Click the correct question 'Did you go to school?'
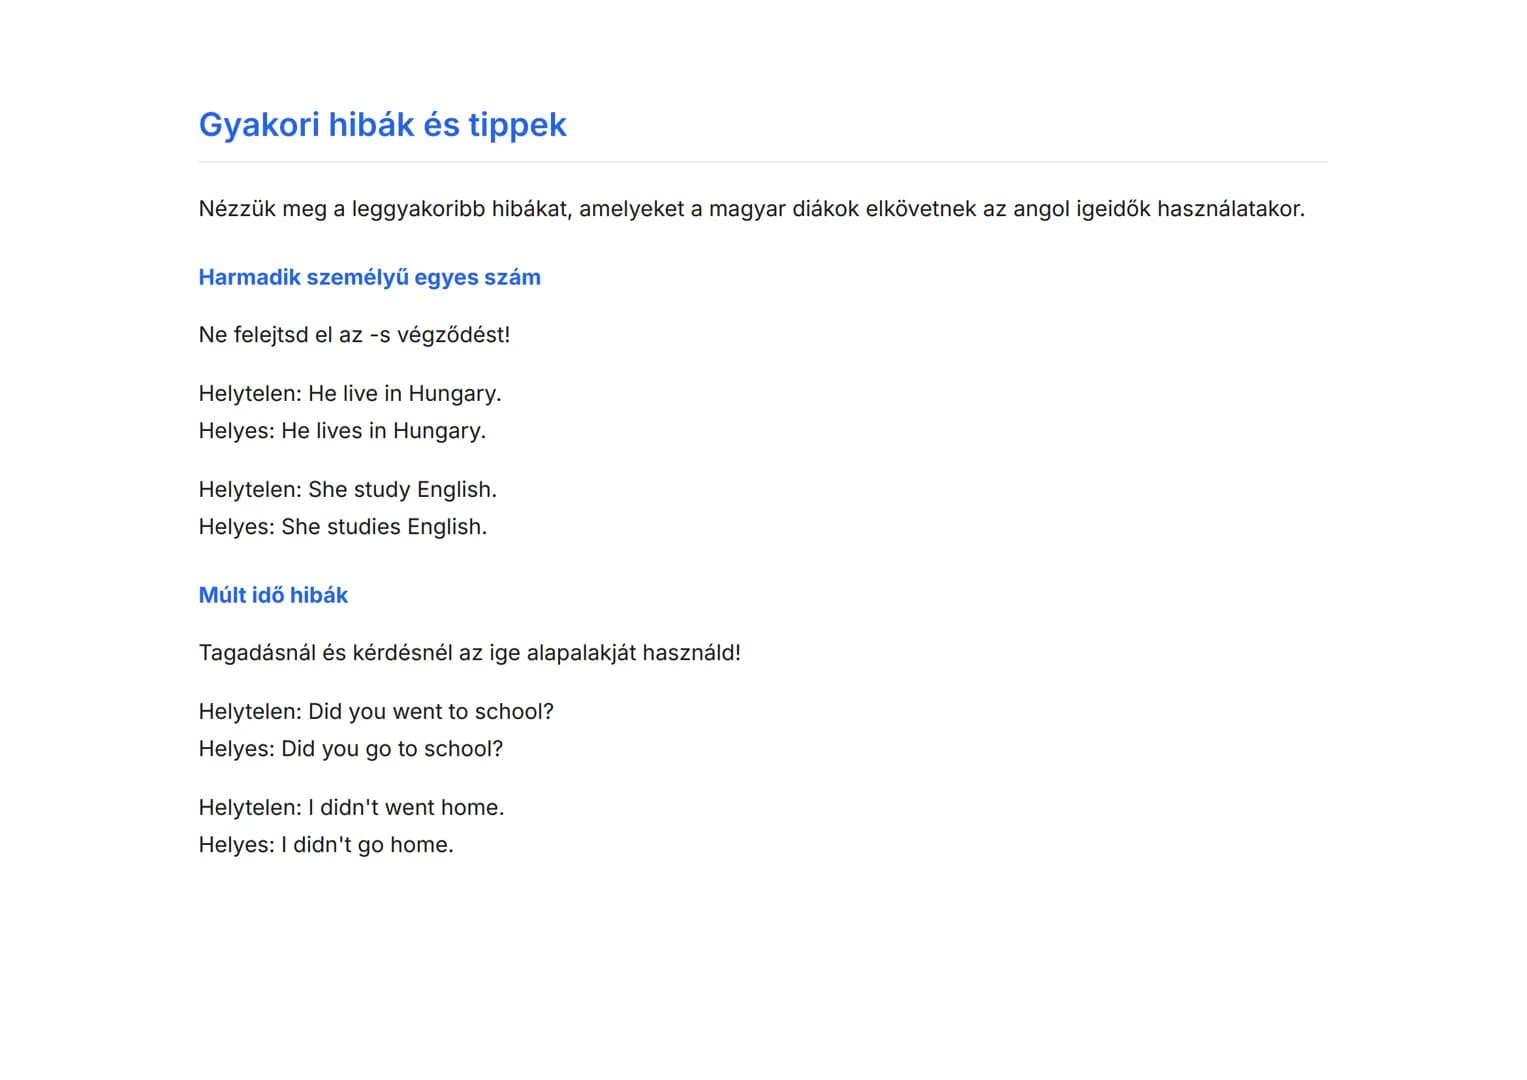This screenshot has height=1080, width=1527. tap(392, 749)
